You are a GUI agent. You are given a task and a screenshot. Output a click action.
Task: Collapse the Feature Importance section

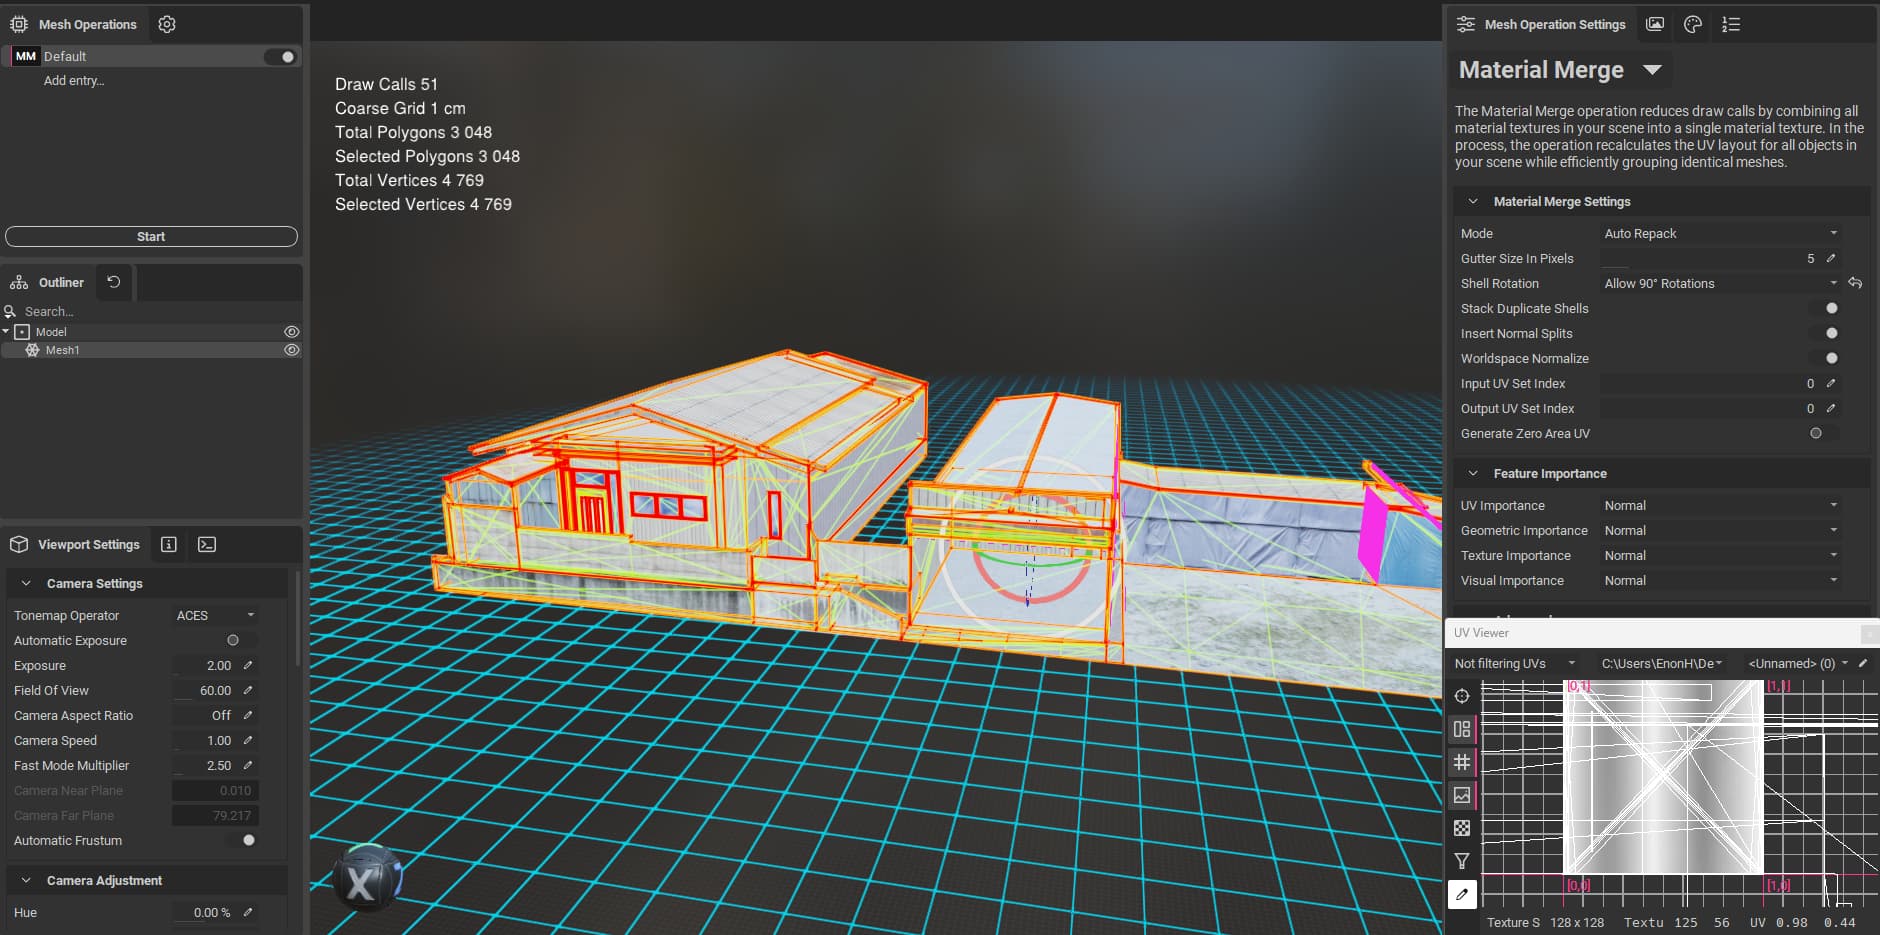[x=1473, y=473]
